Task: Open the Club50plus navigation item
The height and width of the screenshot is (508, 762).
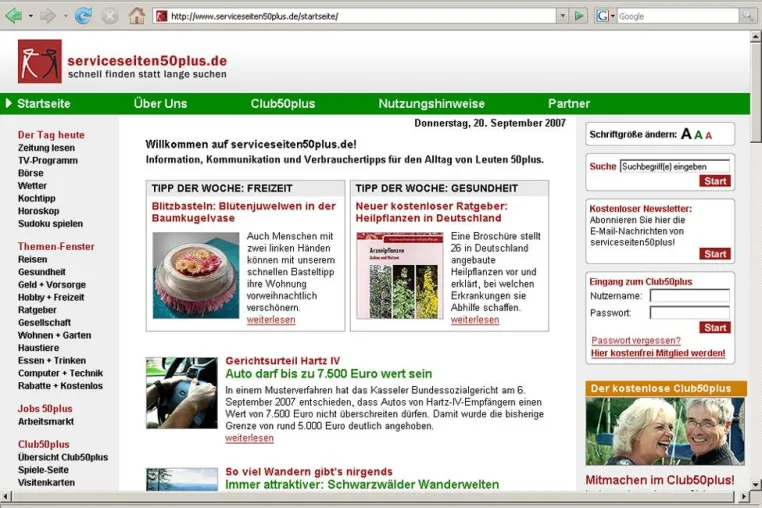Action: pos(283,104)
